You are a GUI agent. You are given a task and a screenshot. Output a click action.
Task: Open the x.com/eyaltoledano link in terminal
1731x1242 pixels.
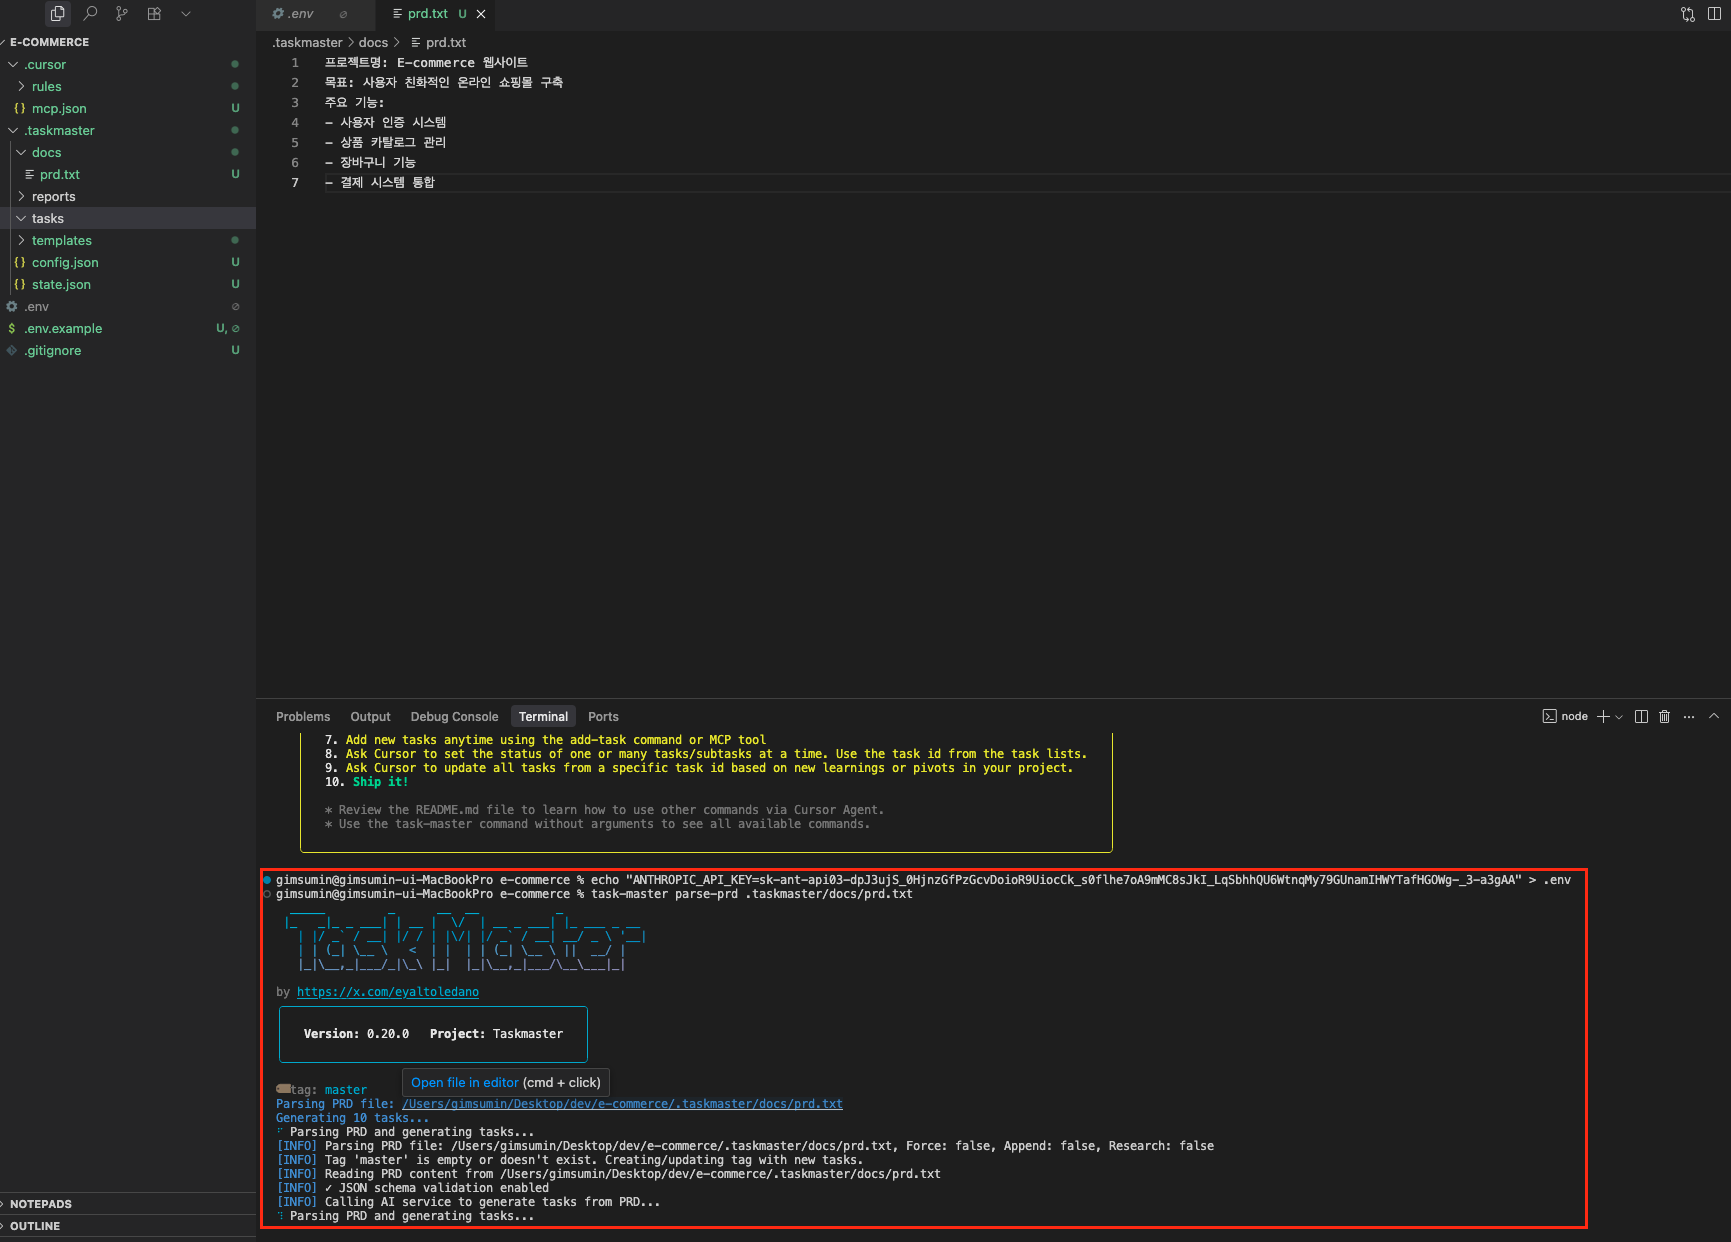[388, 992]
